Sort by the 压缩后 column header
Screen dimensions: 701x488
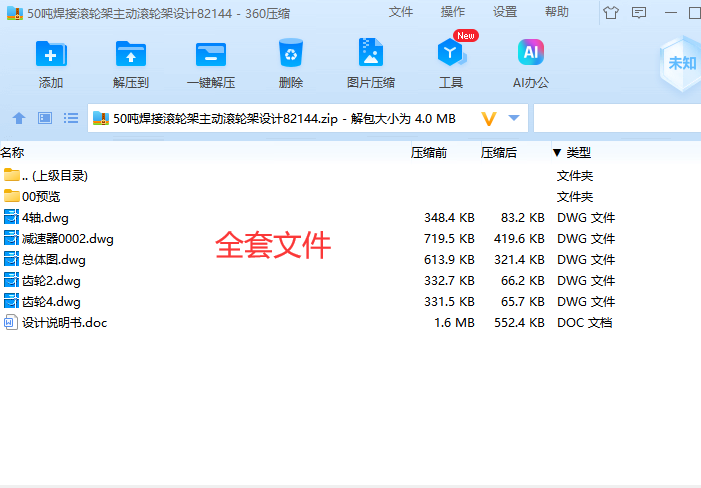coord(498,153)
